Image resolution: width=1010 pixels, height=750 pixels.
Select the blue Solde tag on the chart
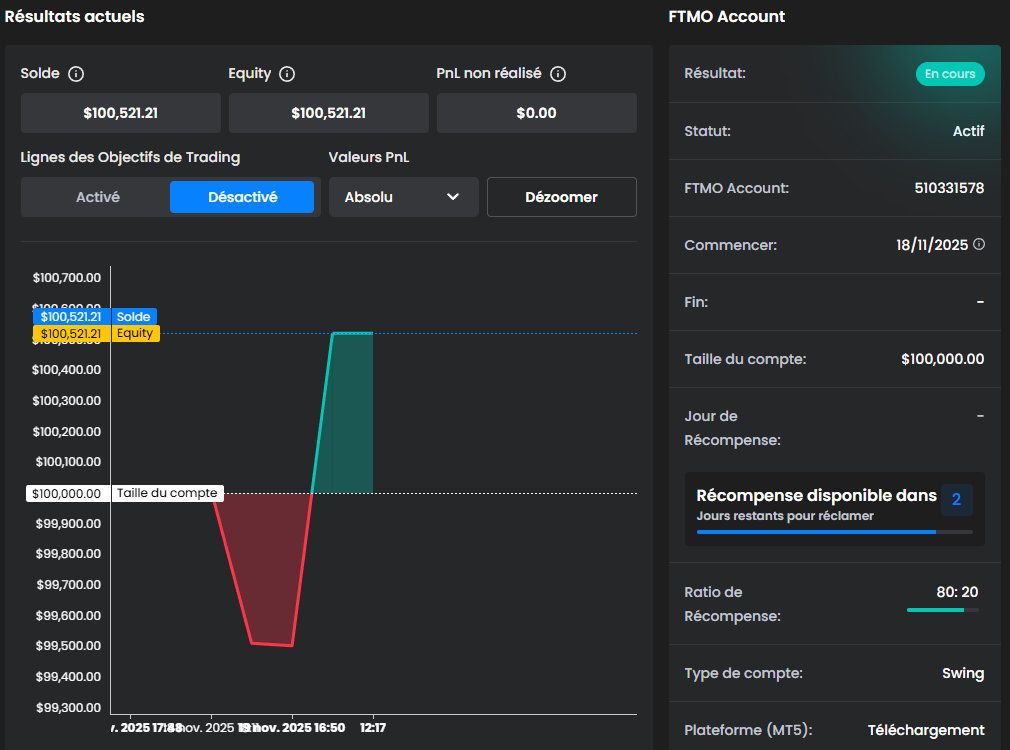click(95, 317)
